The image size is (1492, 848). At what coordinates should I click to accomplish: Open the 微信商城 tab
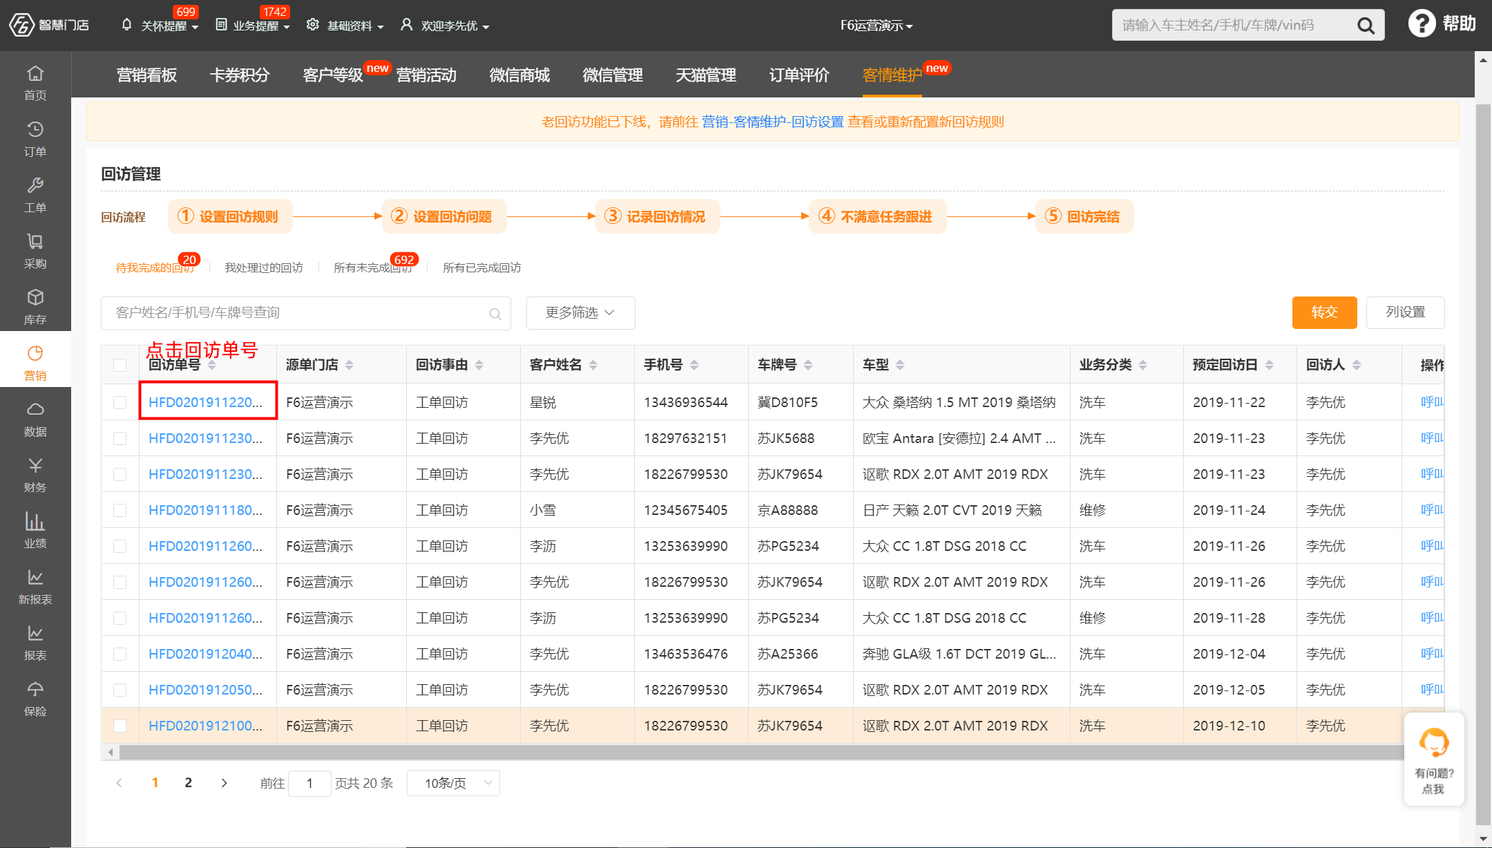click(x=520, y=75)
